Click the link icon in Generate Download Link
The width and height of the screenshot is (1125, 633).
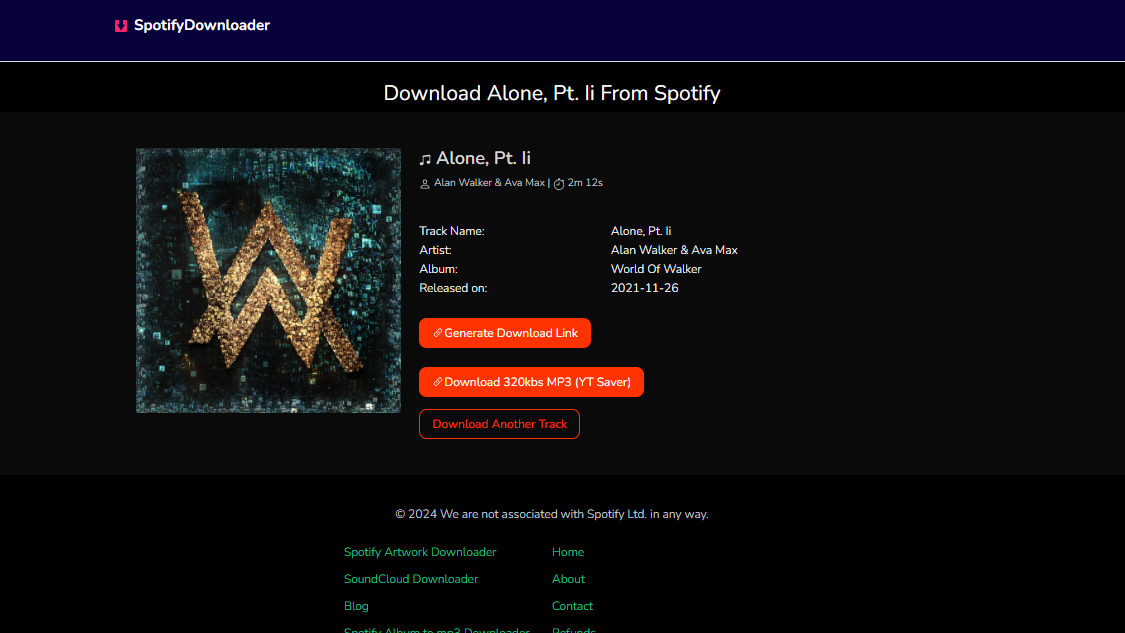pyautogui.click(x=438, y=333)
